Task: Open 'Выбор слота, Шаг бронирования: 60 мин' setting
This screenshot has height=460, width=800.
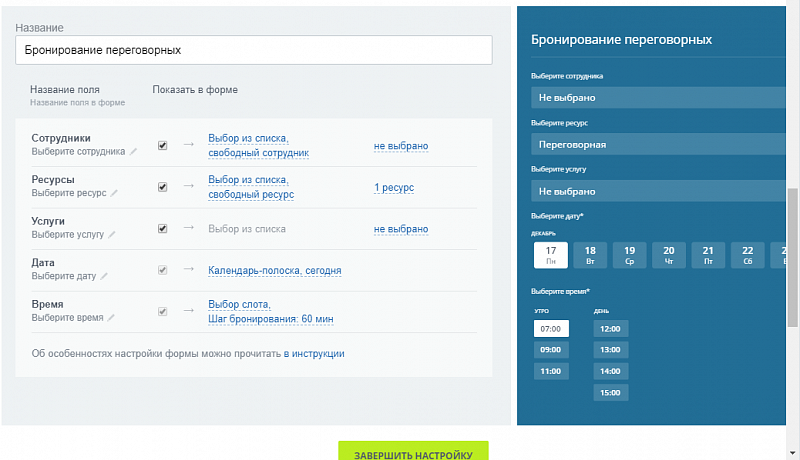Action: point(271,312)
